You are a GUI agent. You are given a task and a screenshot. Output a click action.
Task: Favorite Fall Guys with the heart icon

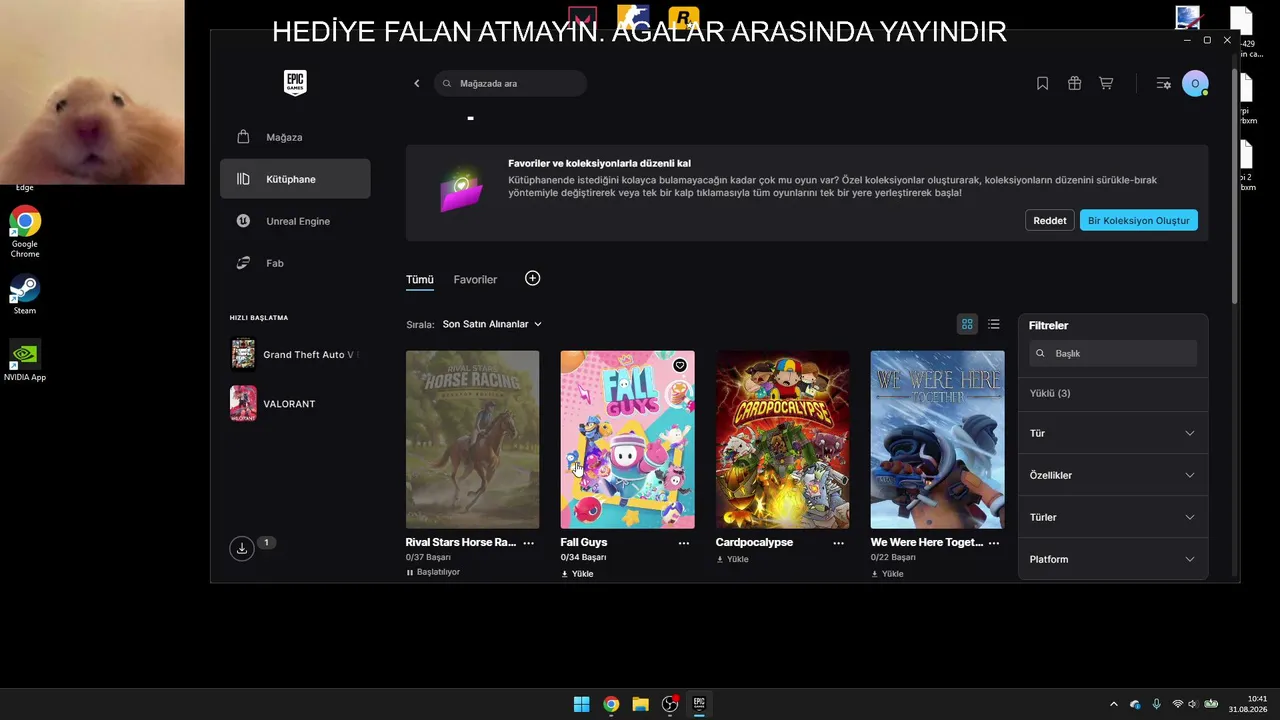point(680,365)
